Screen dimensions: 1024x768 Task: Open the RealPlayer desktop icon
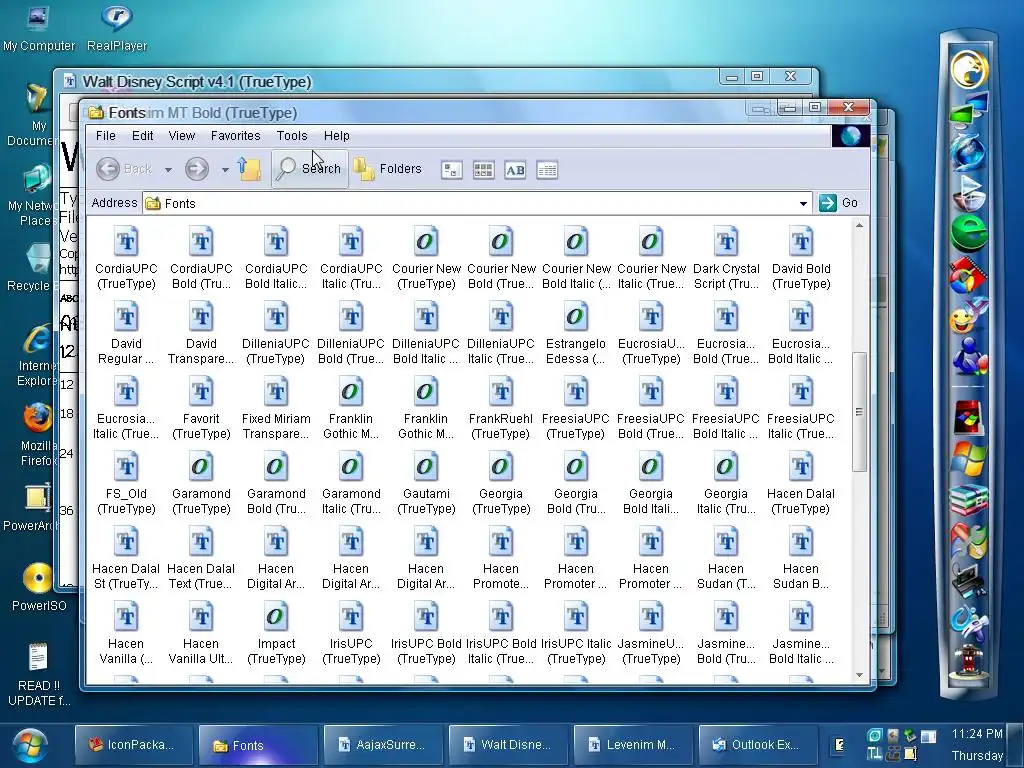pyautogui.click(x=117, y=29)
